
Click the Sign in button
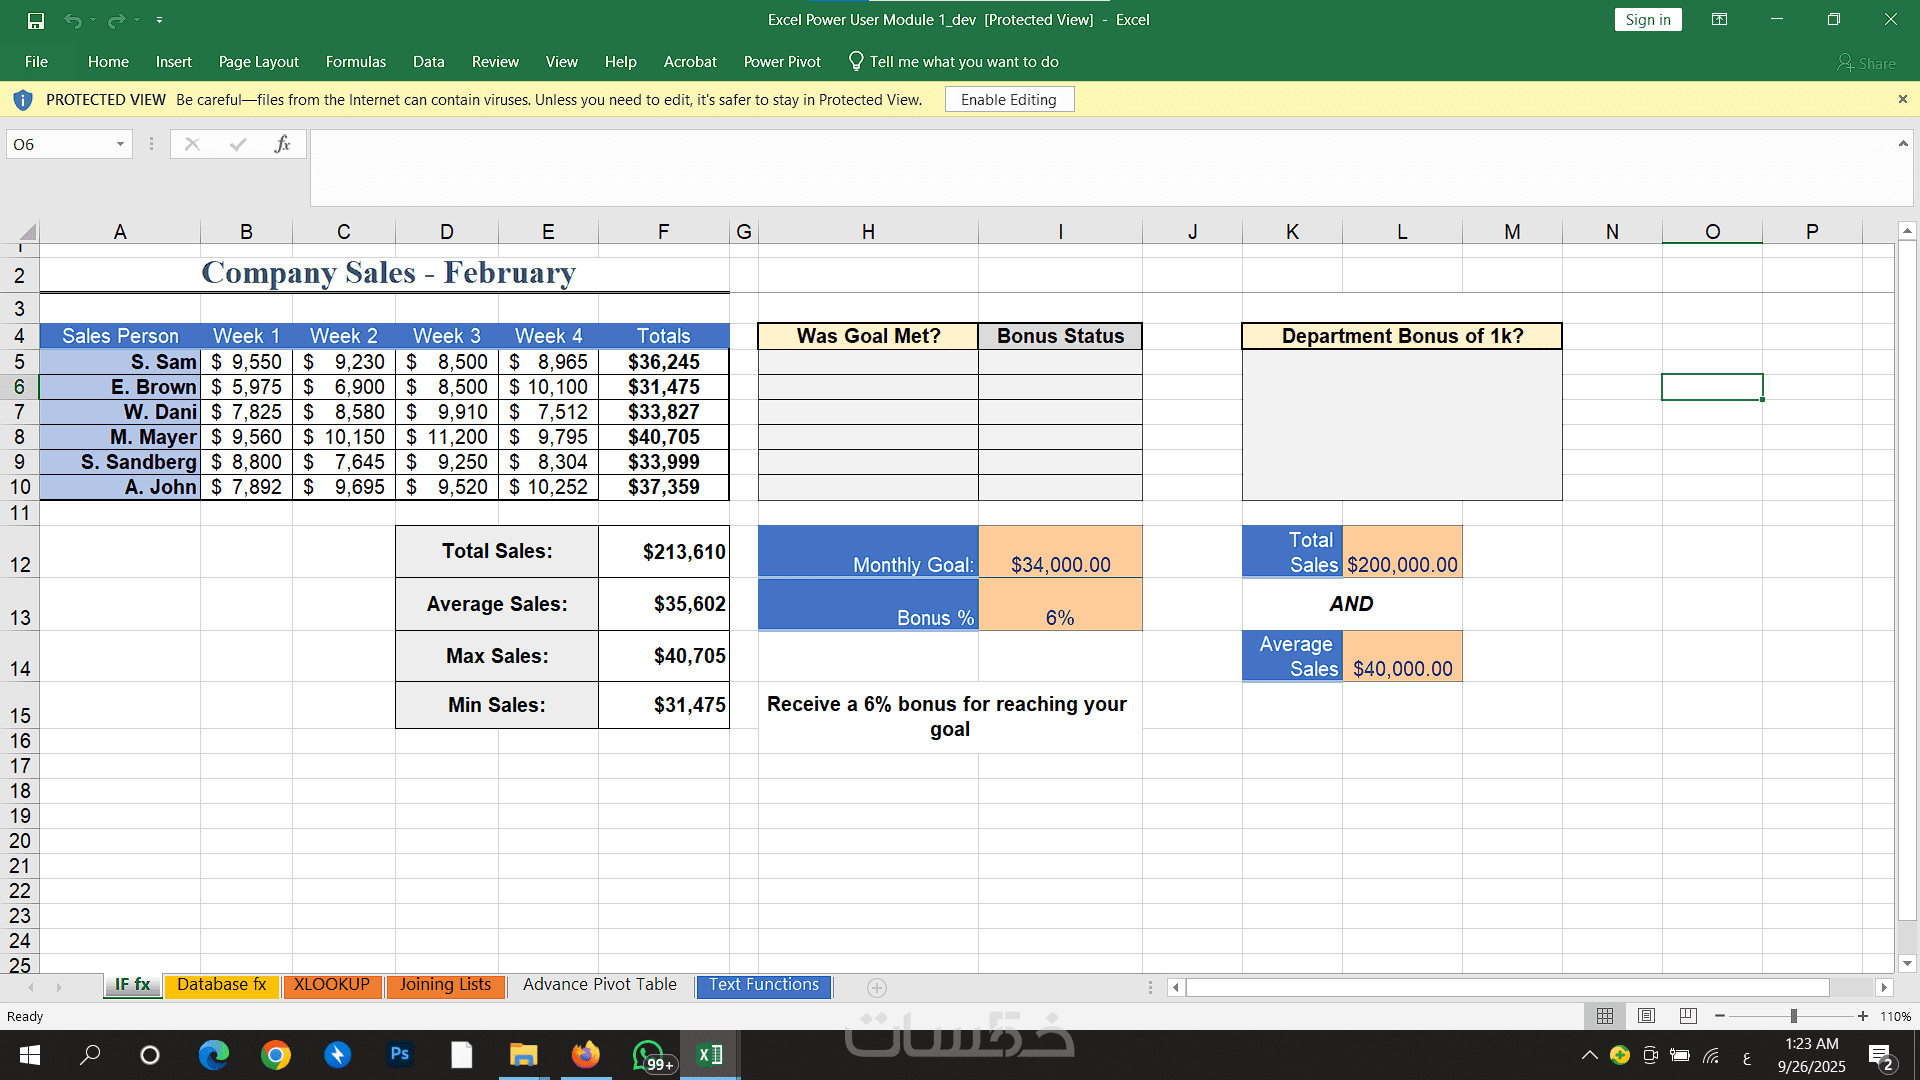click(x=1647, y=20)
